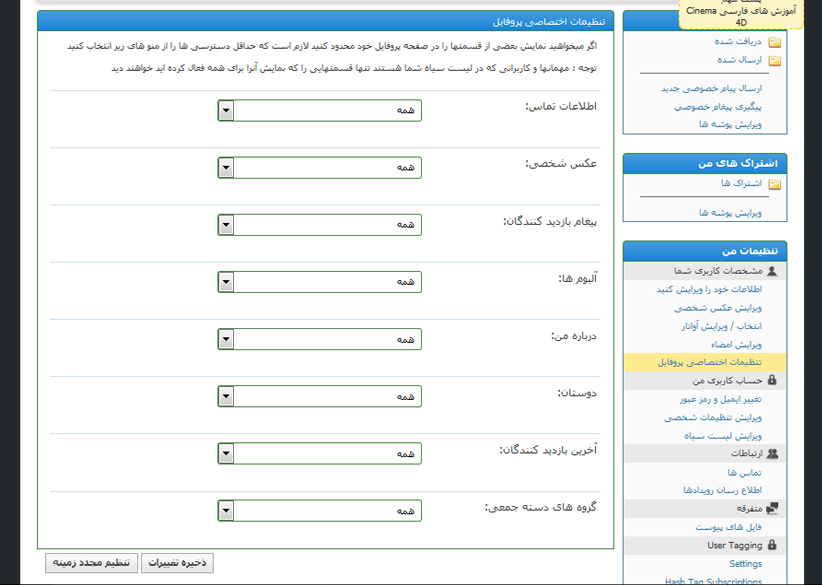
Task: Open Settings under User Tagging
Action: [x=745, y=564]
